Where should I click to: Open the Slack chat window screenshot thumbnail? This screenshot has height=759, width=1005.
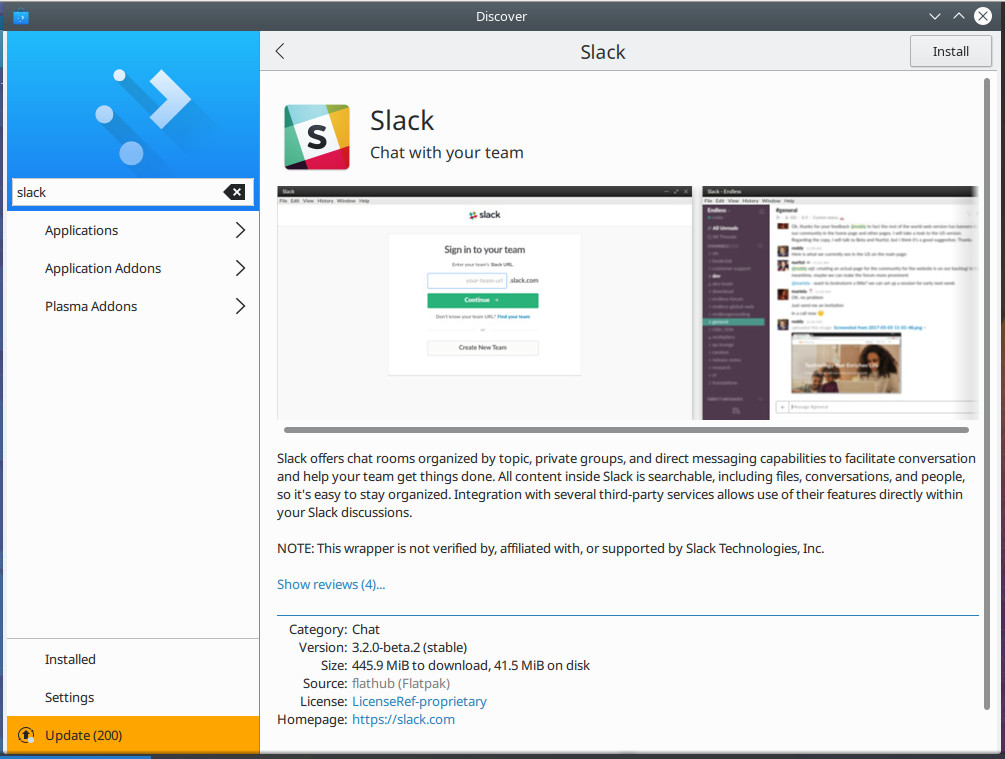pos(840,303)
